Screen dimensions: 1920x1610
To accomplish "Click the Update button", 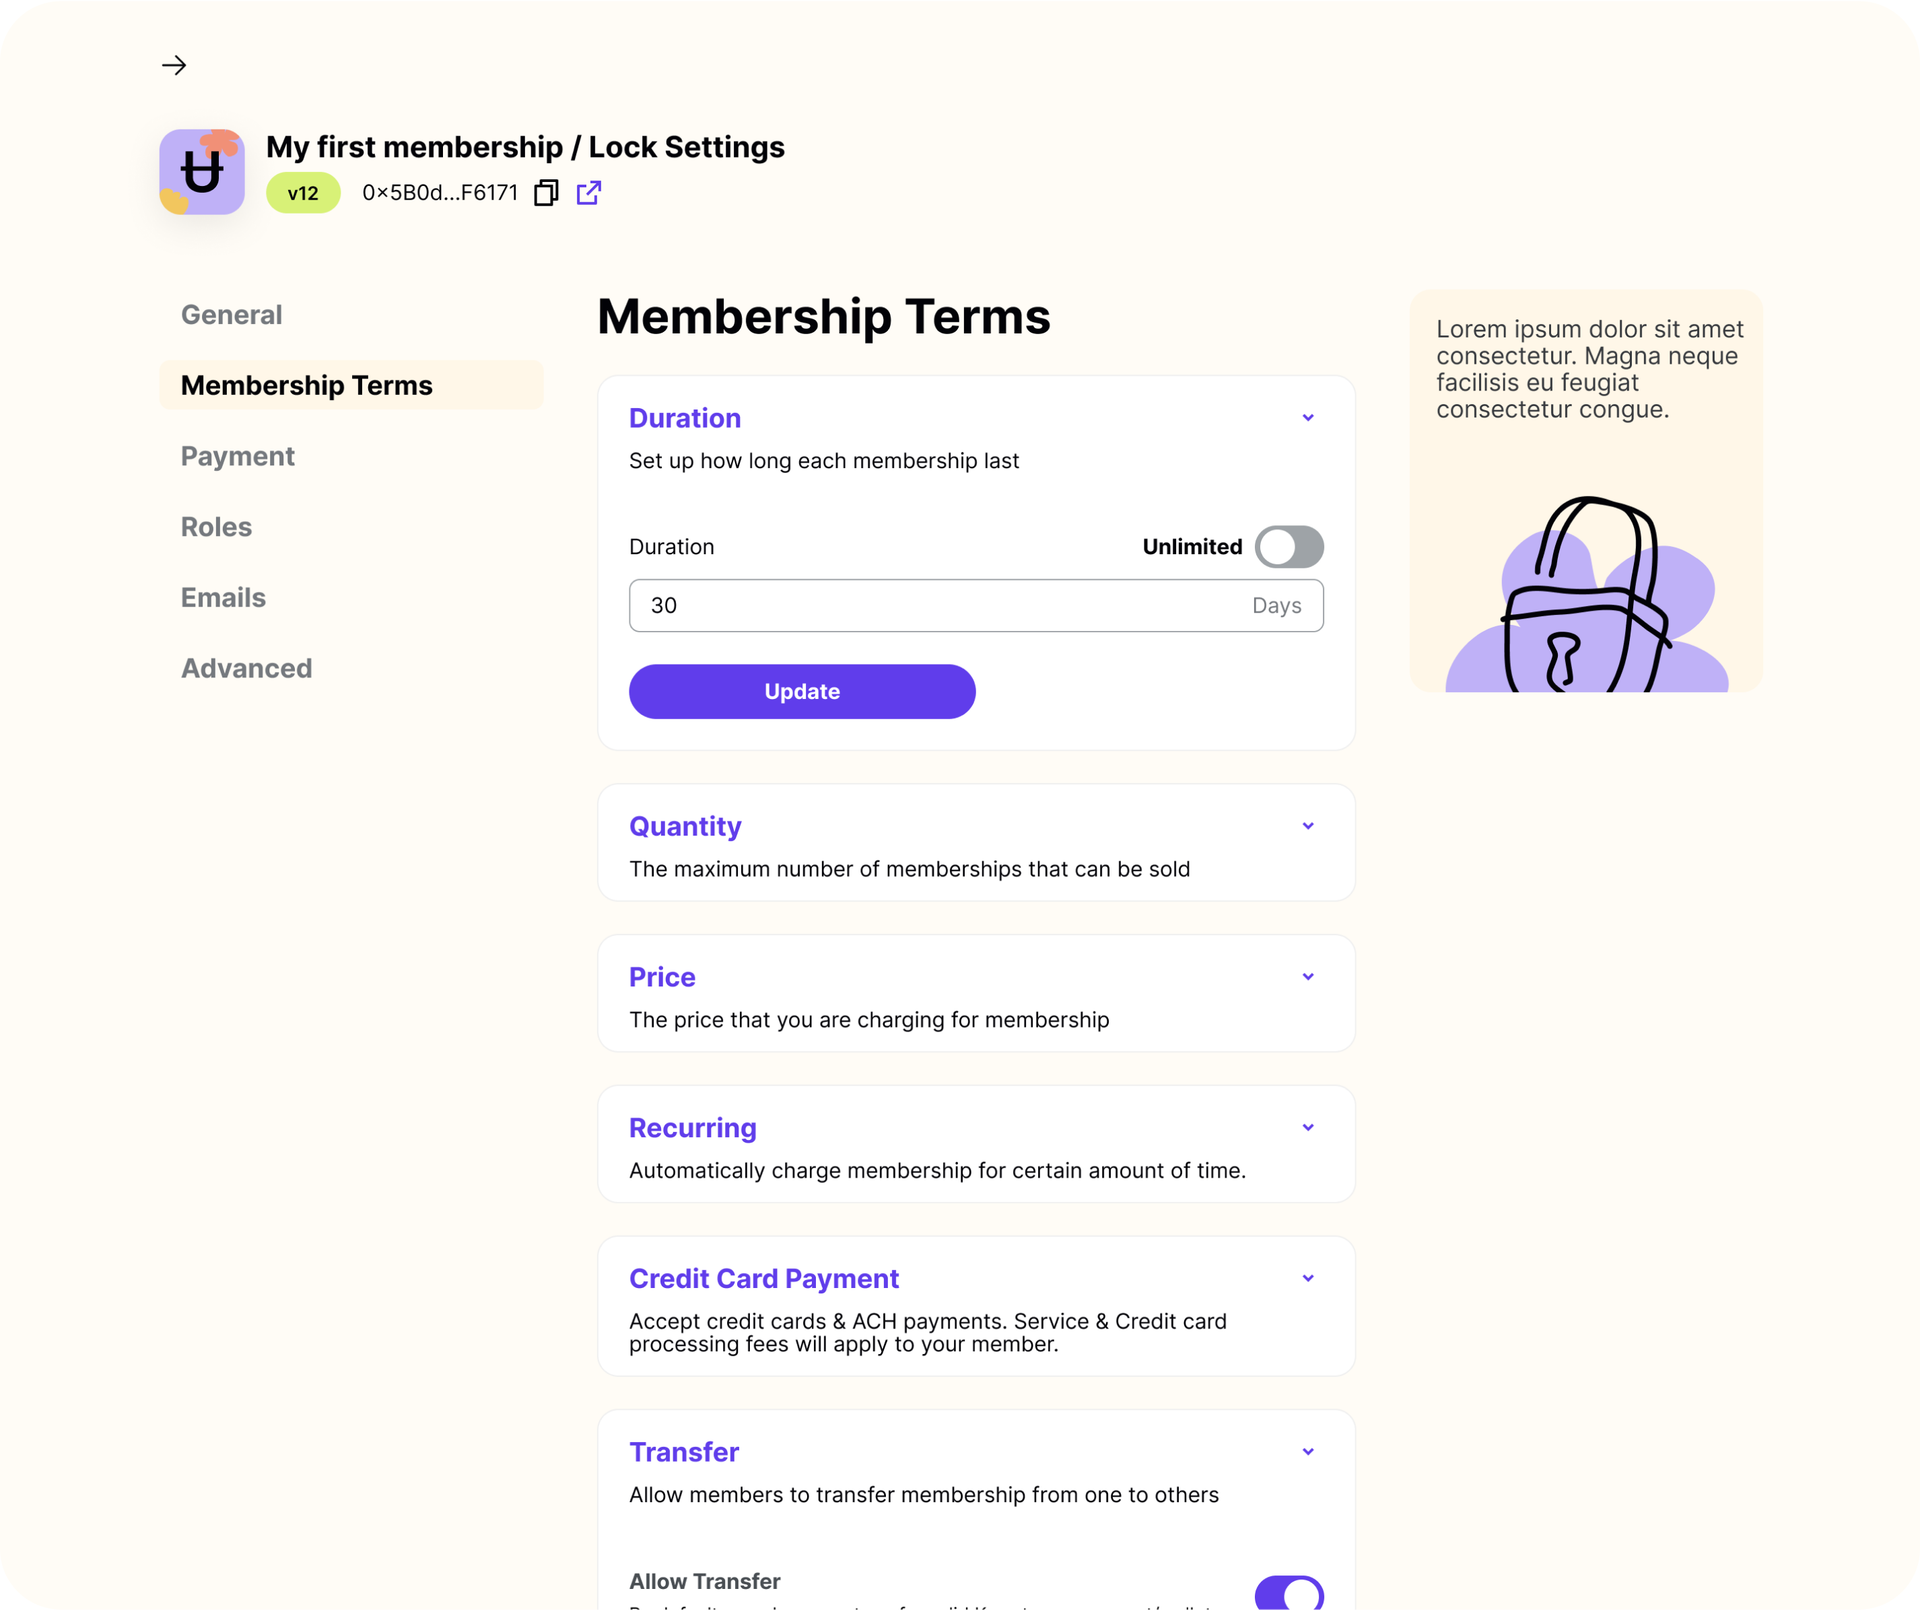I will pos(801,691).
